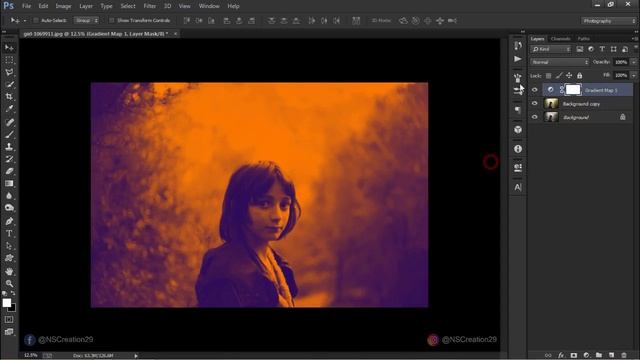
Task: Click the add layer style fx icon
Action: point(561,355)
